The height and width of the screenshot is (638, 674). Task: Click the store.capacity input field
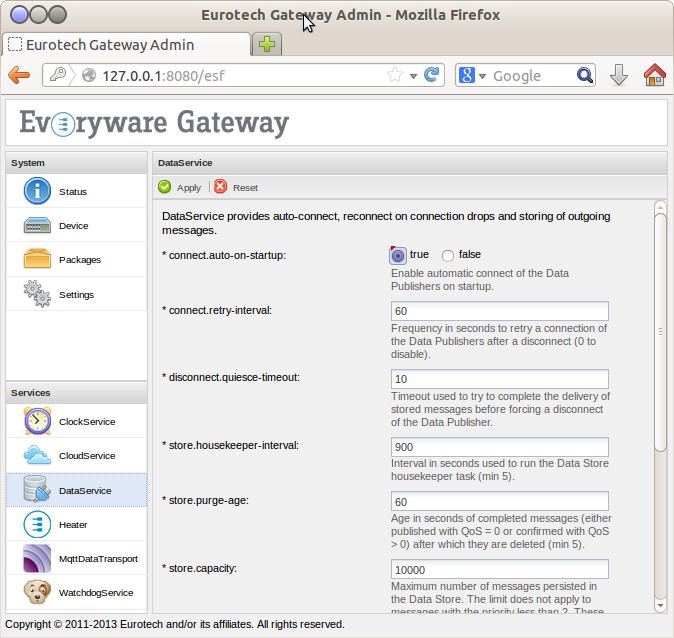pos(499,569)
